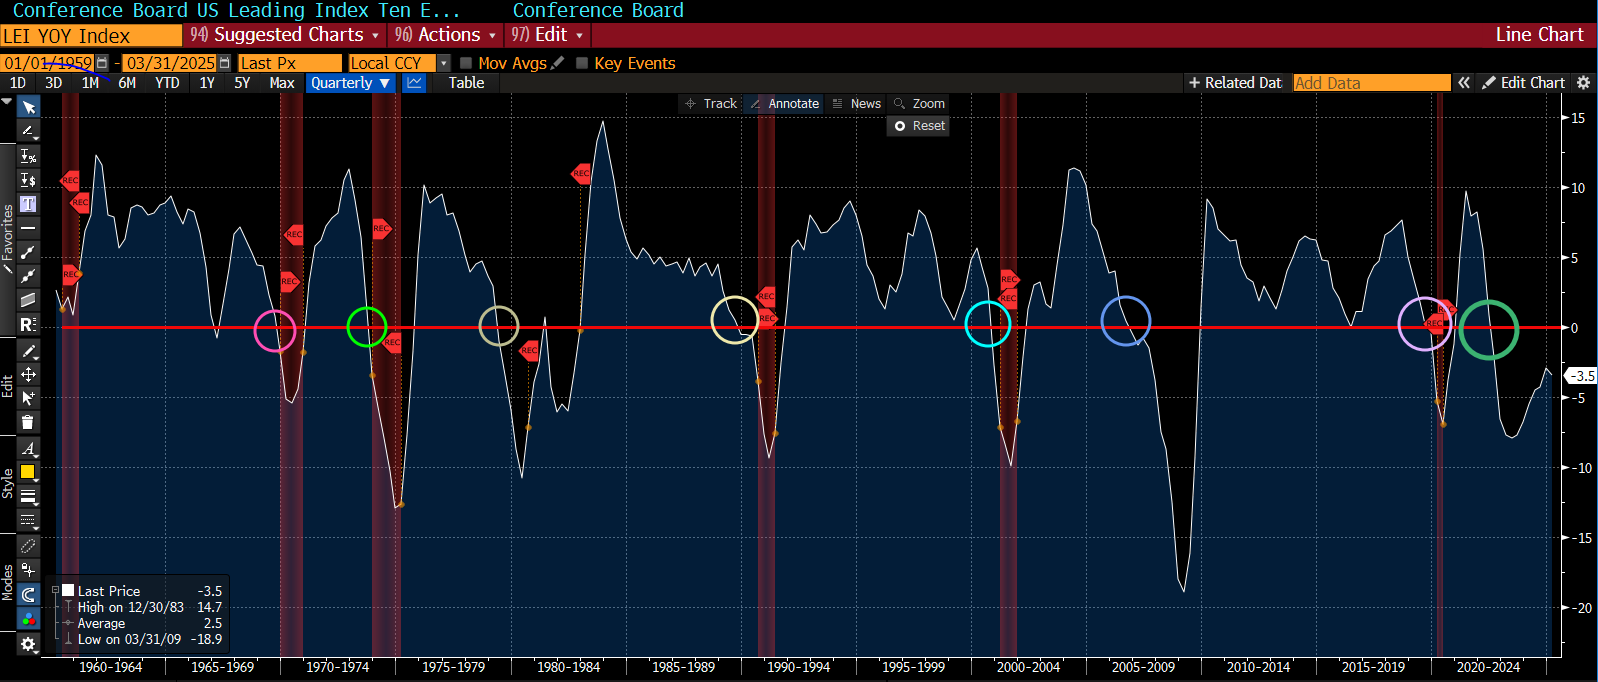1598x682 pixels.
Task: Click the LEI YOY Index security field
Action: 91,35
